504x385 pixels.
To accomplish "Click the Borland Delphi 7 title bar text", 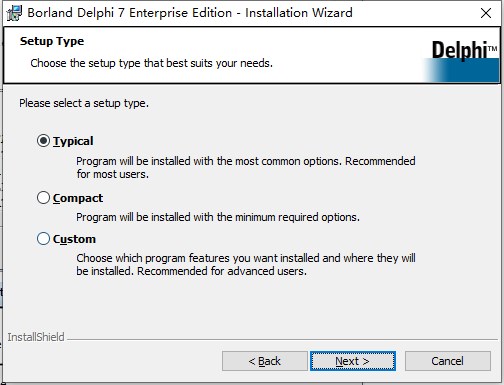I will coord(190,13).
